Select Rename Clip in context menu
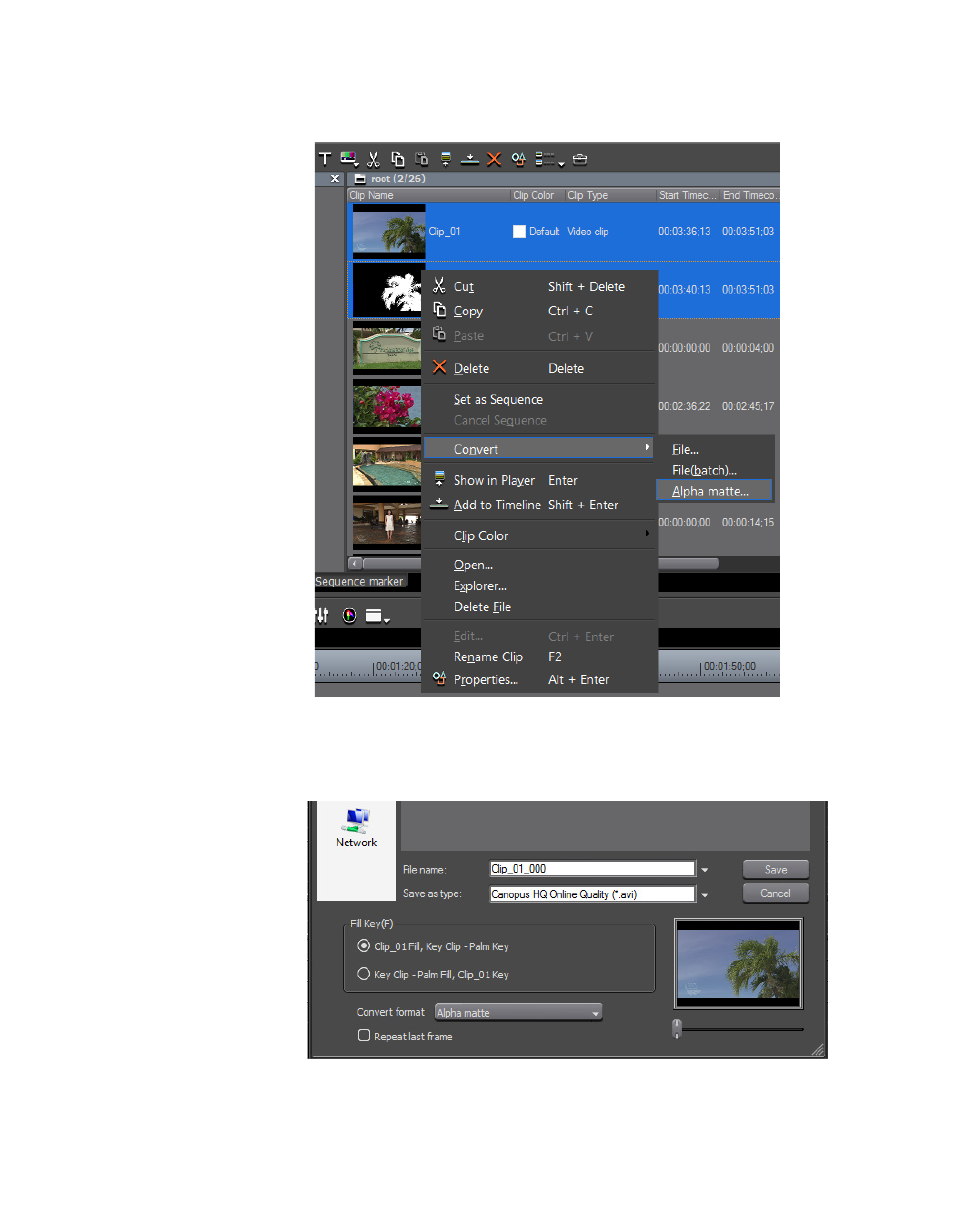Viewport: 954px width, 1227px height. click(x=488, y=657)
